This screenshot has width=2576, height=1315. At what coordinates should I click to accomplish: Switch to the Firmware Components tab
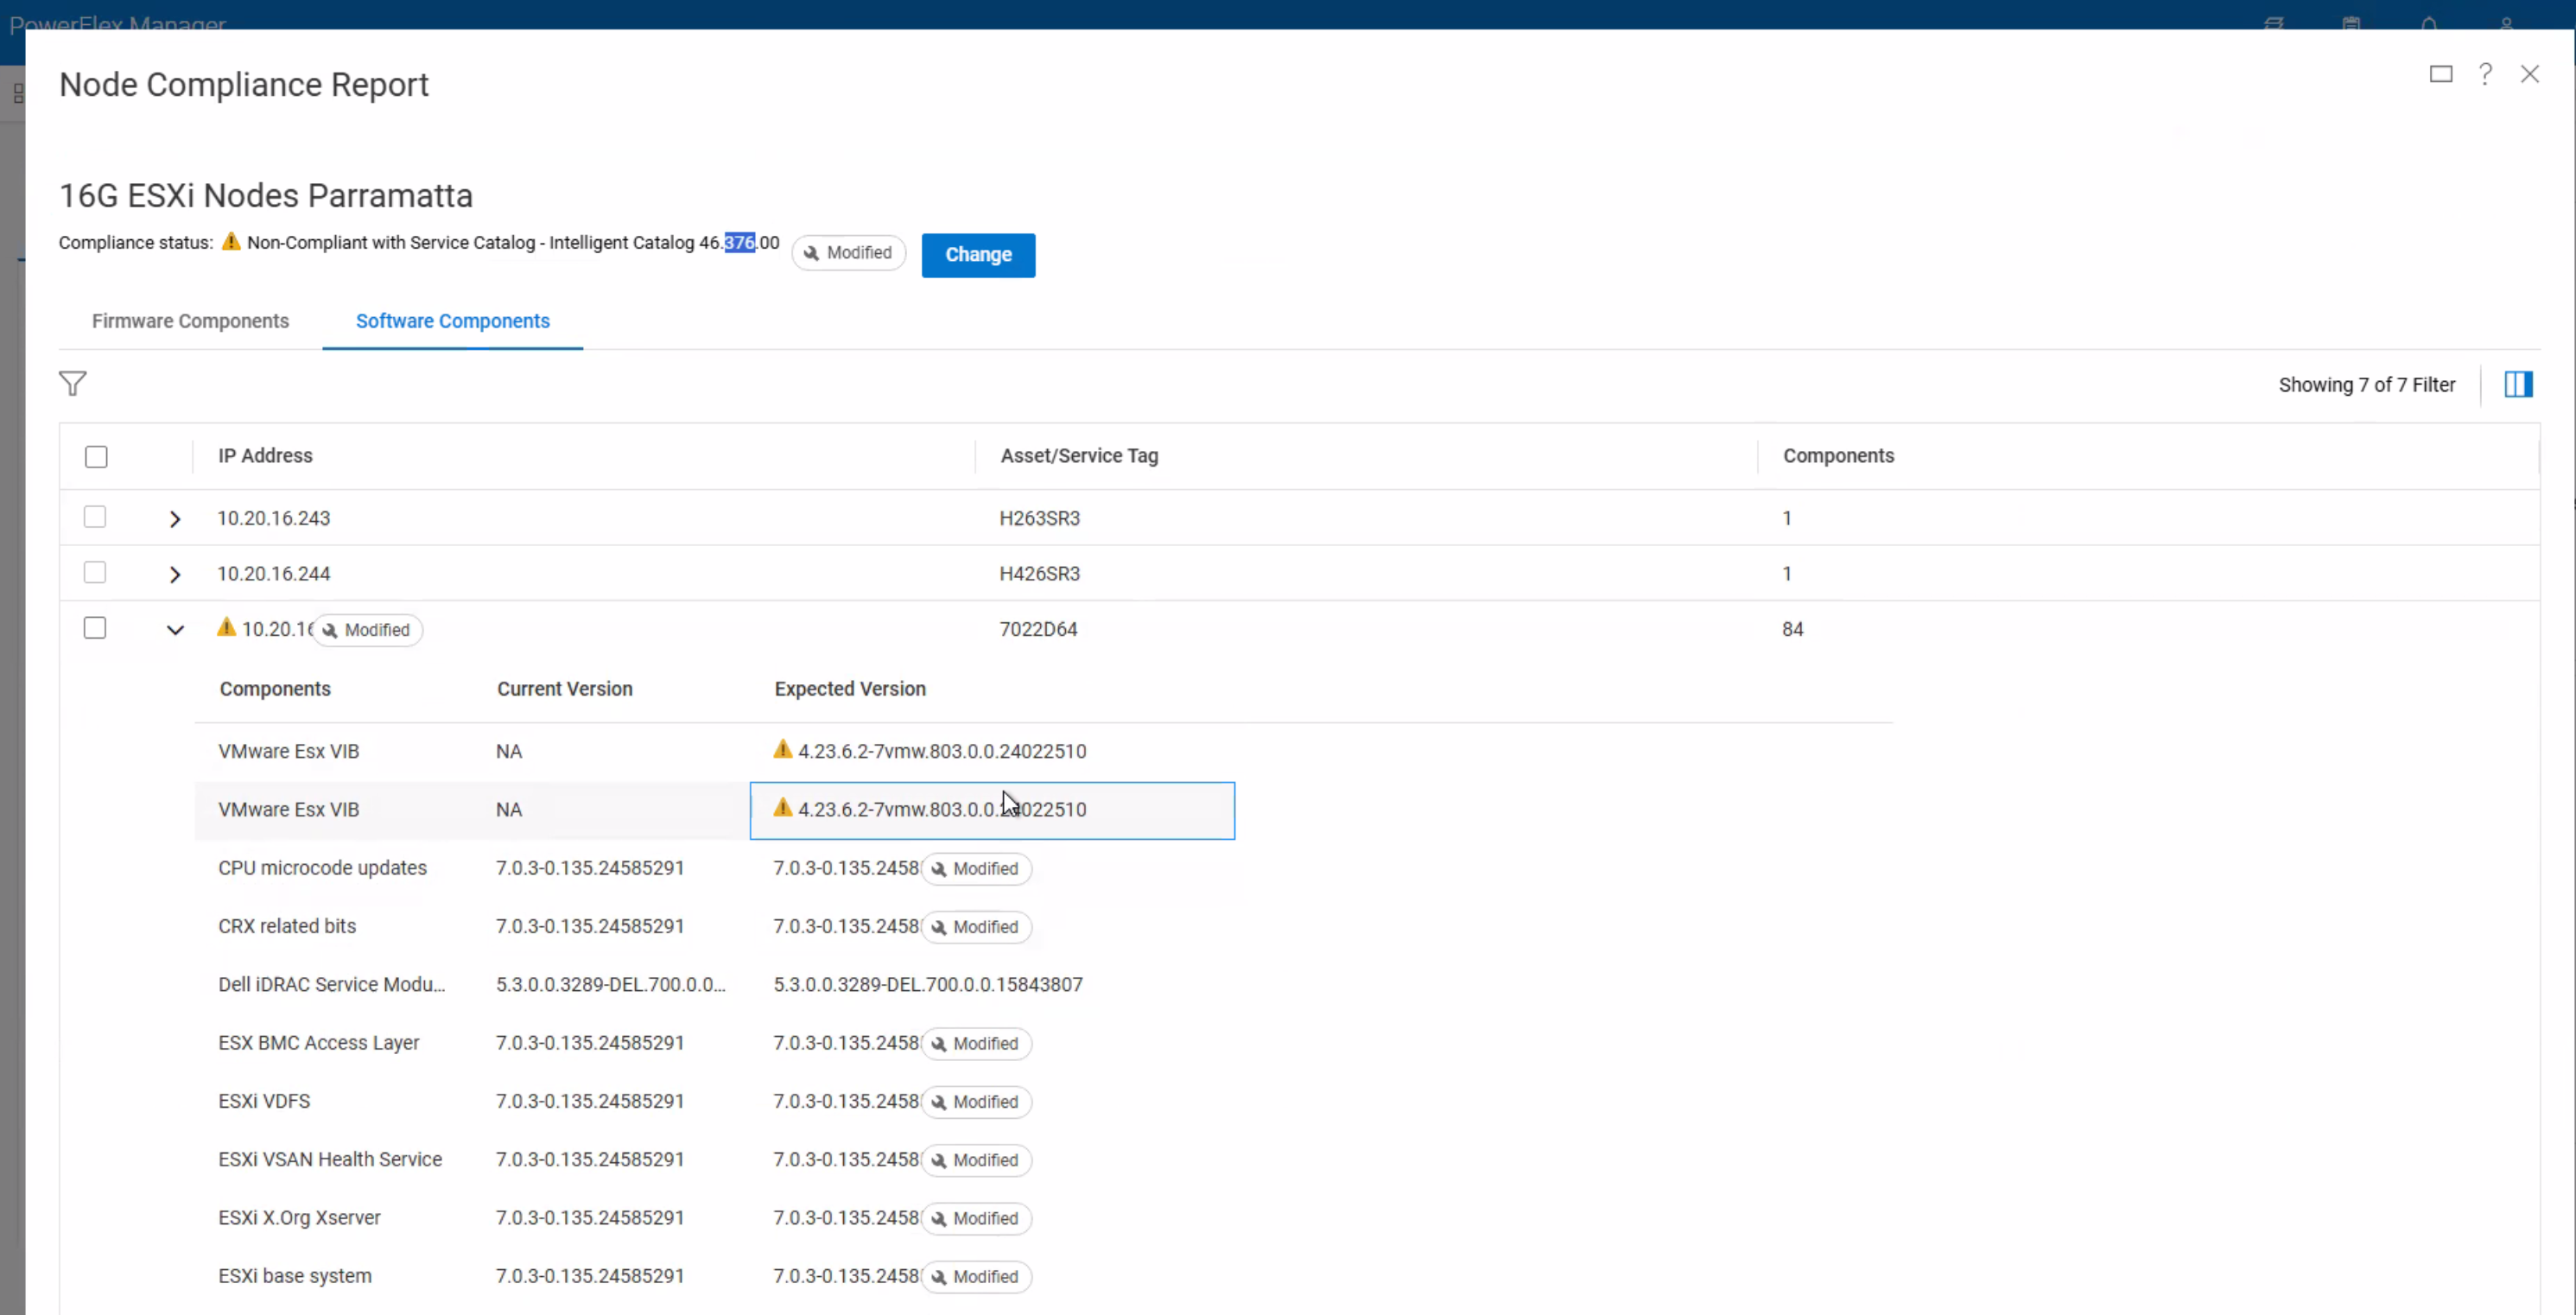point(190,321)
